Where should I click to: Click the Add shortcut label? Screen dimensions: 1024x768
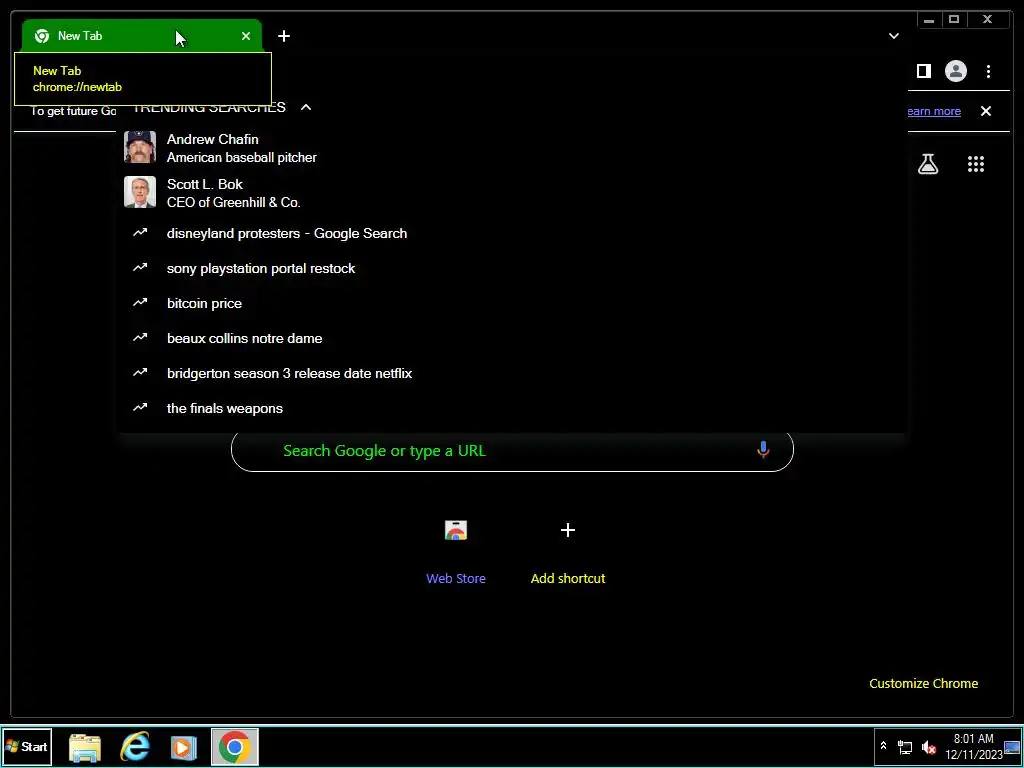point(568,579)
